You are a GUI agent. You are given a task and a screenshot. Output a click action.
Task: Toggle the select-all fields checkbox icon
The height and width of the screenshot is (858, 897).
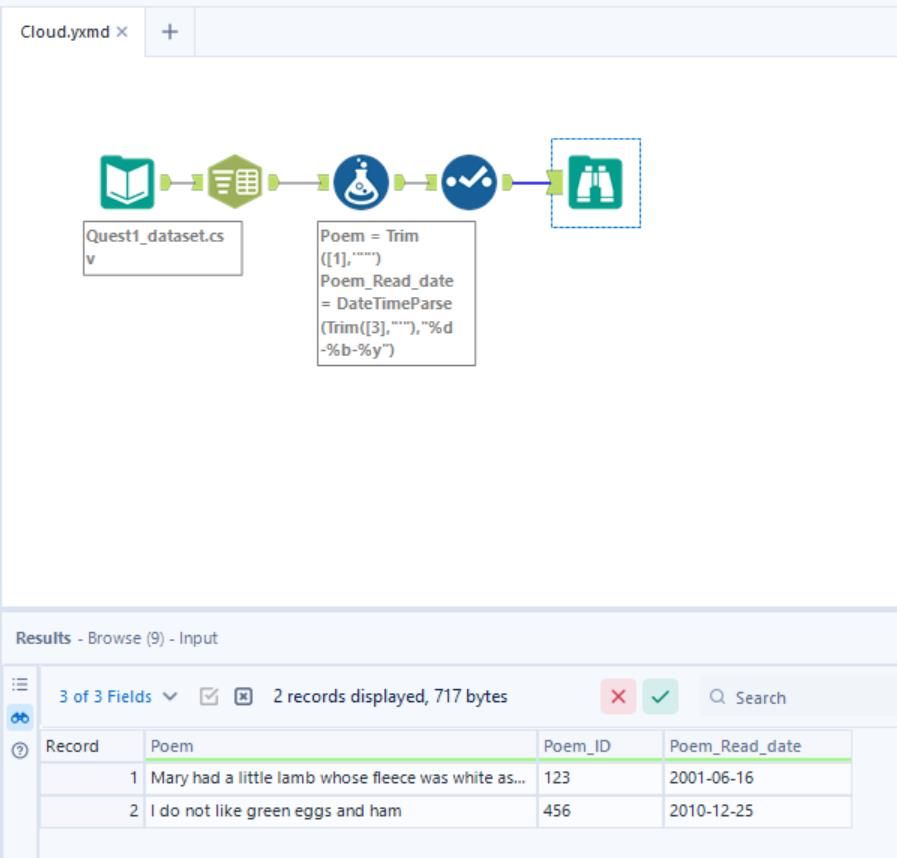(209, 697)
